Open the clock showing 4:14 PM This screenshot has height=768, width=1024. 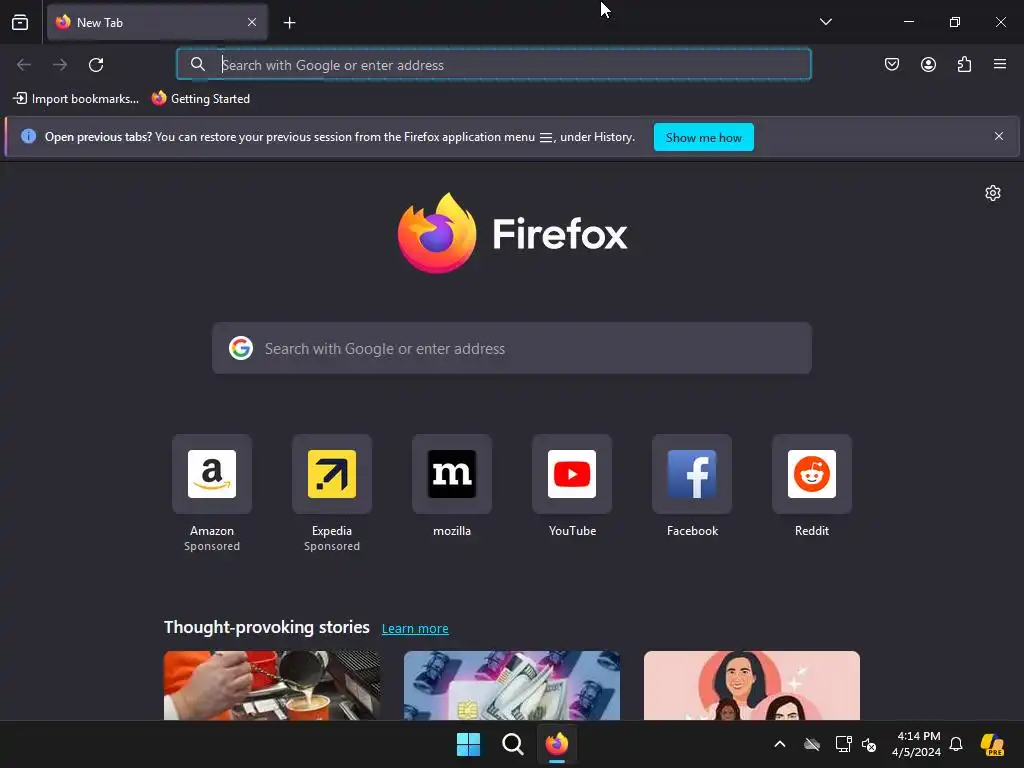916,744
